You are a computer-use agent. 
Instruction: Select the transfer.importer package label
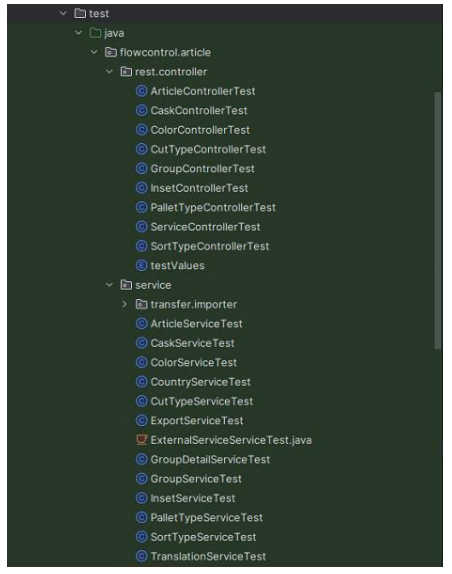pyautogui.click(x=194, y=304)
